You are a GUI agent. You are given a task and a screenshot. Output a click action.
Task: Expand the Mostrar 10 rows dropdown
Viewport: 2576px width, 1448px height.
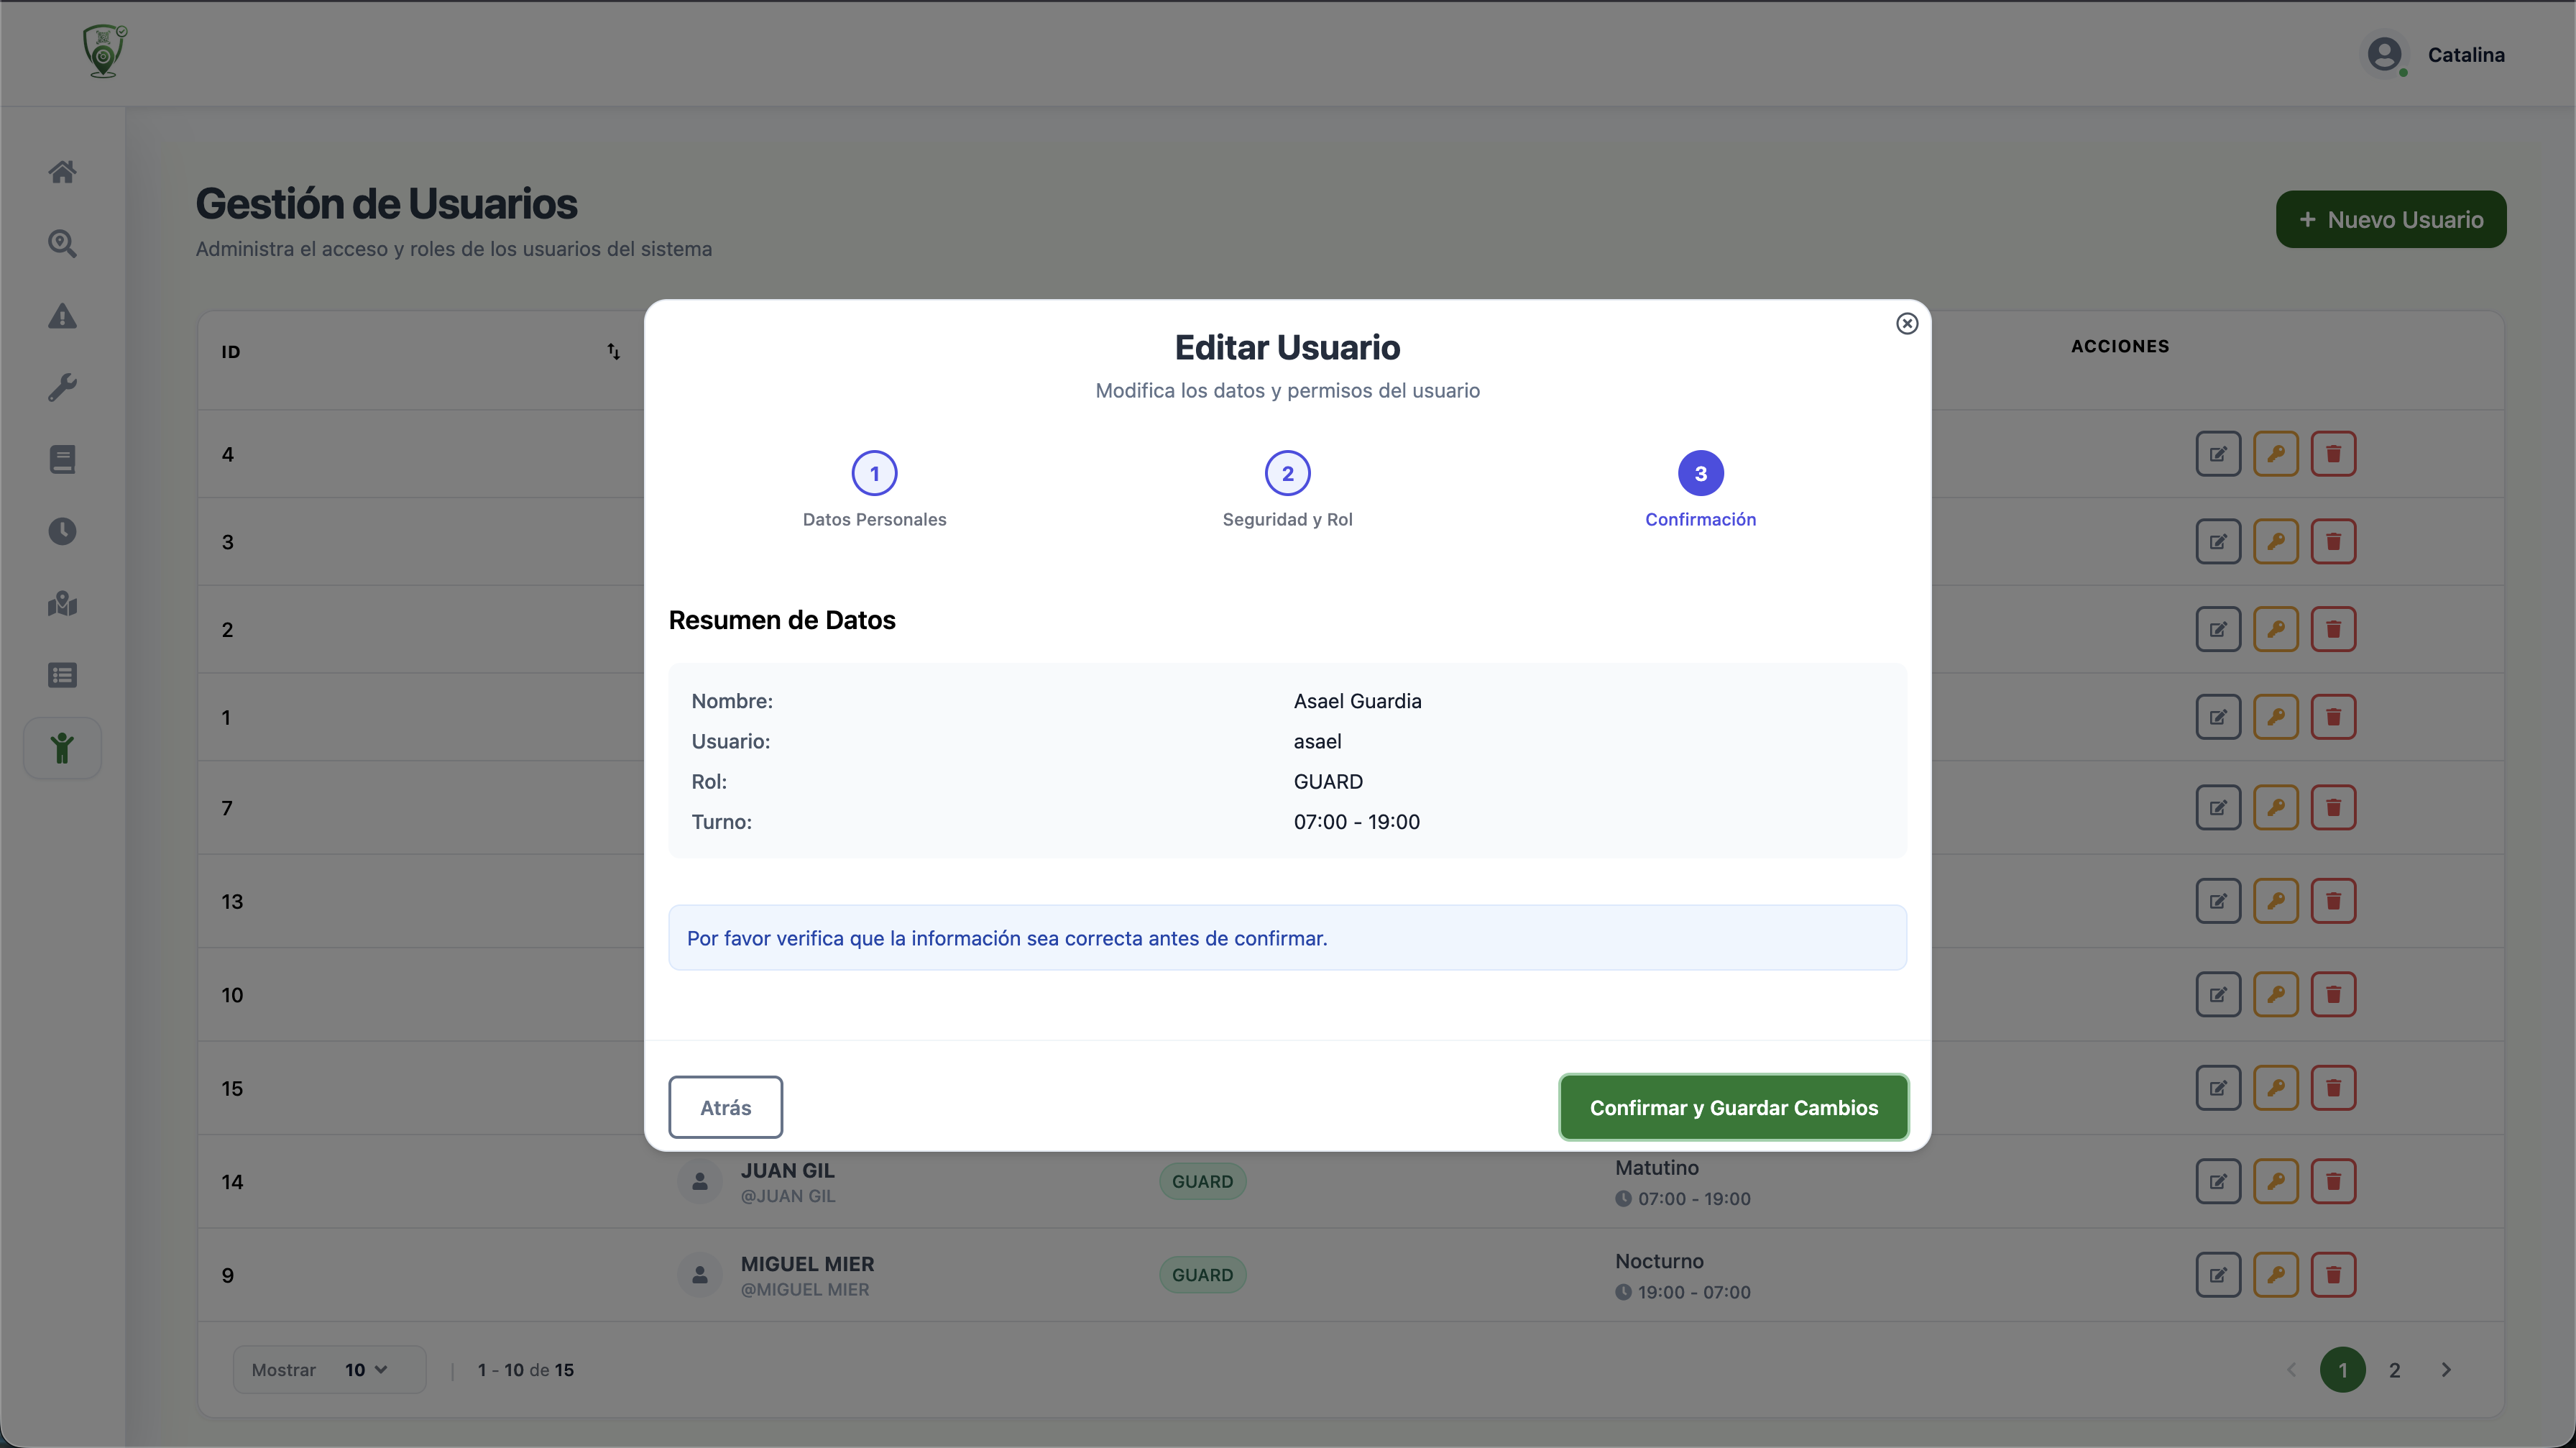365,1370
